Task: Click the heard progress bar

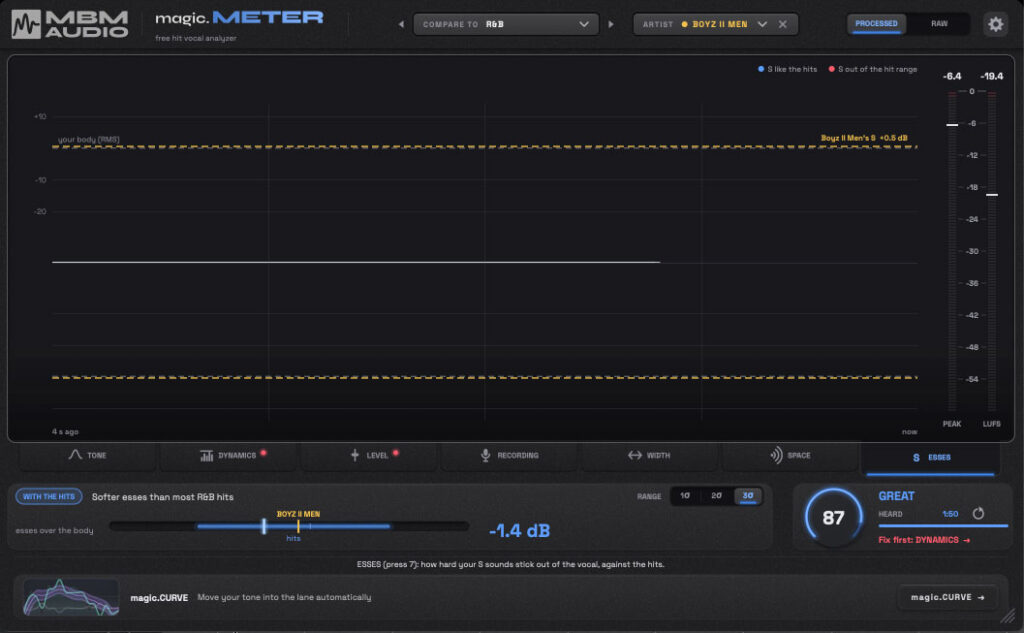Action: [x=943, y=525]
